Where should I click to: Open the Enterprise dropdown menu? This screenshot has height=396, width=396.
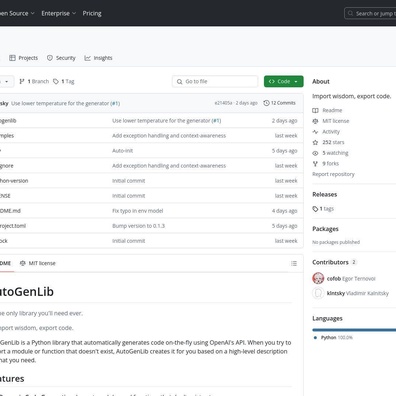click(59, 13)
